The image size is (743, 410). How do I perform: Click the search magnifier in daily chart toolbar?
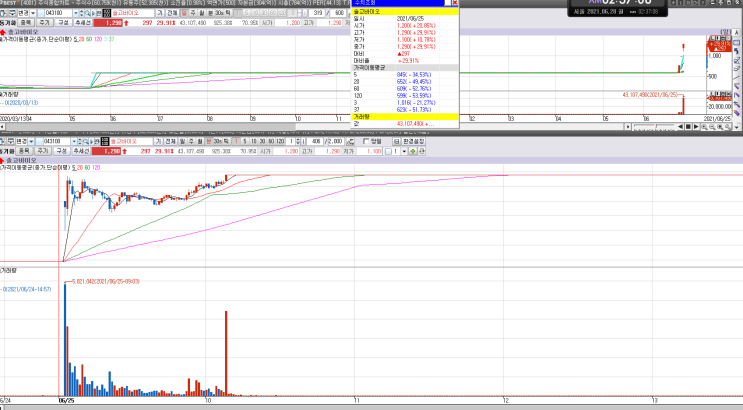pyautogui.click(x=88, y=13)
